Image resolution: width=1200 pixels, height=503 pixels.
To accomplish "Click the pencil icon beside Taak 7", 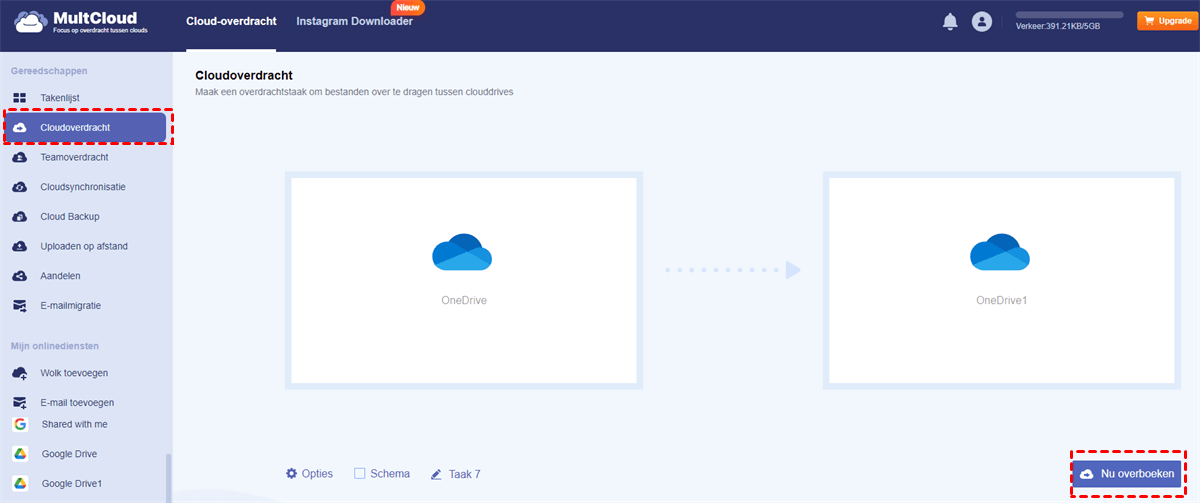I will pos(436,474).
